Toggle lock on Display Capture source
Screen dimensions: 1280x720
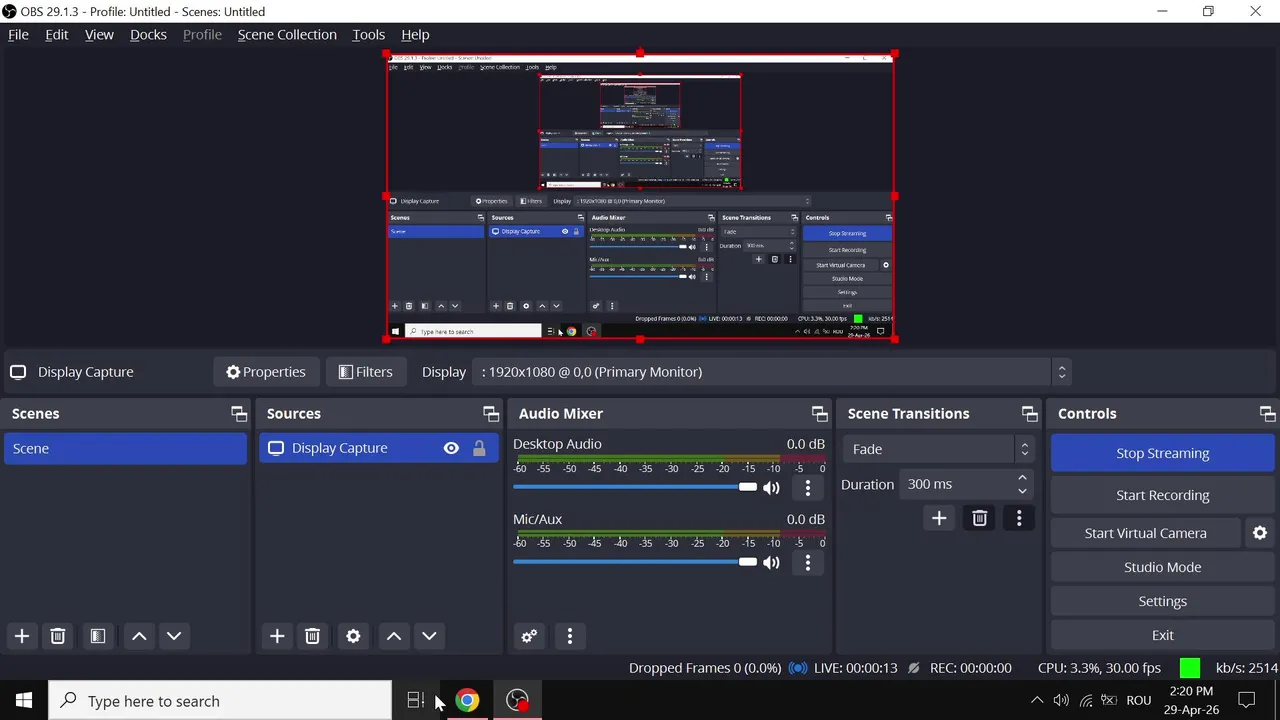479,448
